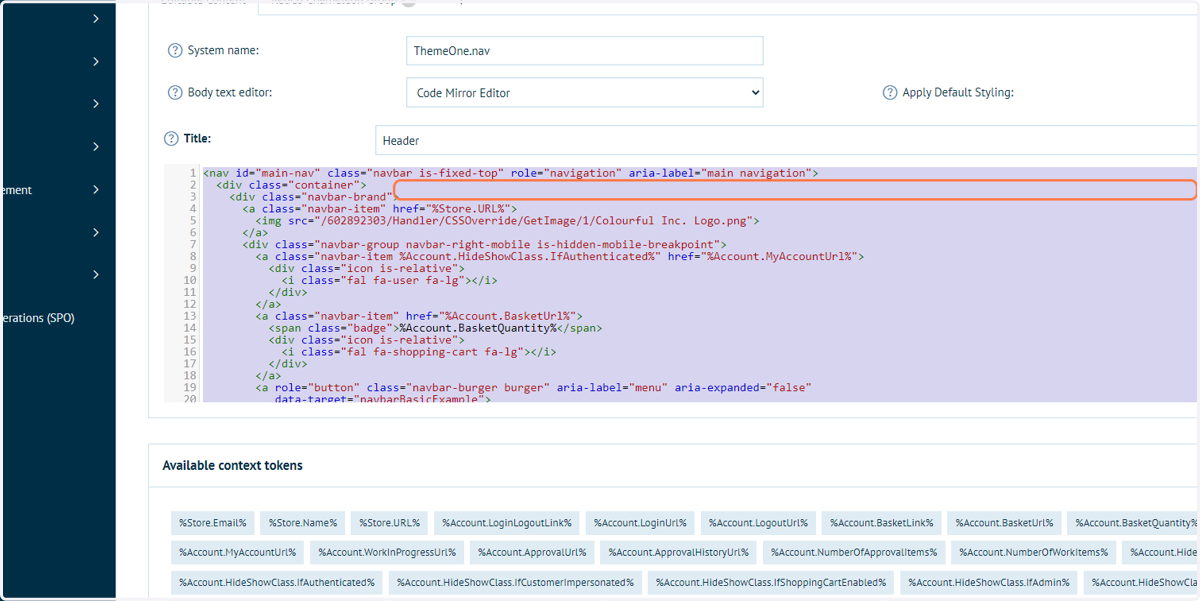Place cursor on navbar-group navbar-right-mobile code line
The height and width of the screenshot is (601, 1200).
pyautogui.click(x=484, y=245)
